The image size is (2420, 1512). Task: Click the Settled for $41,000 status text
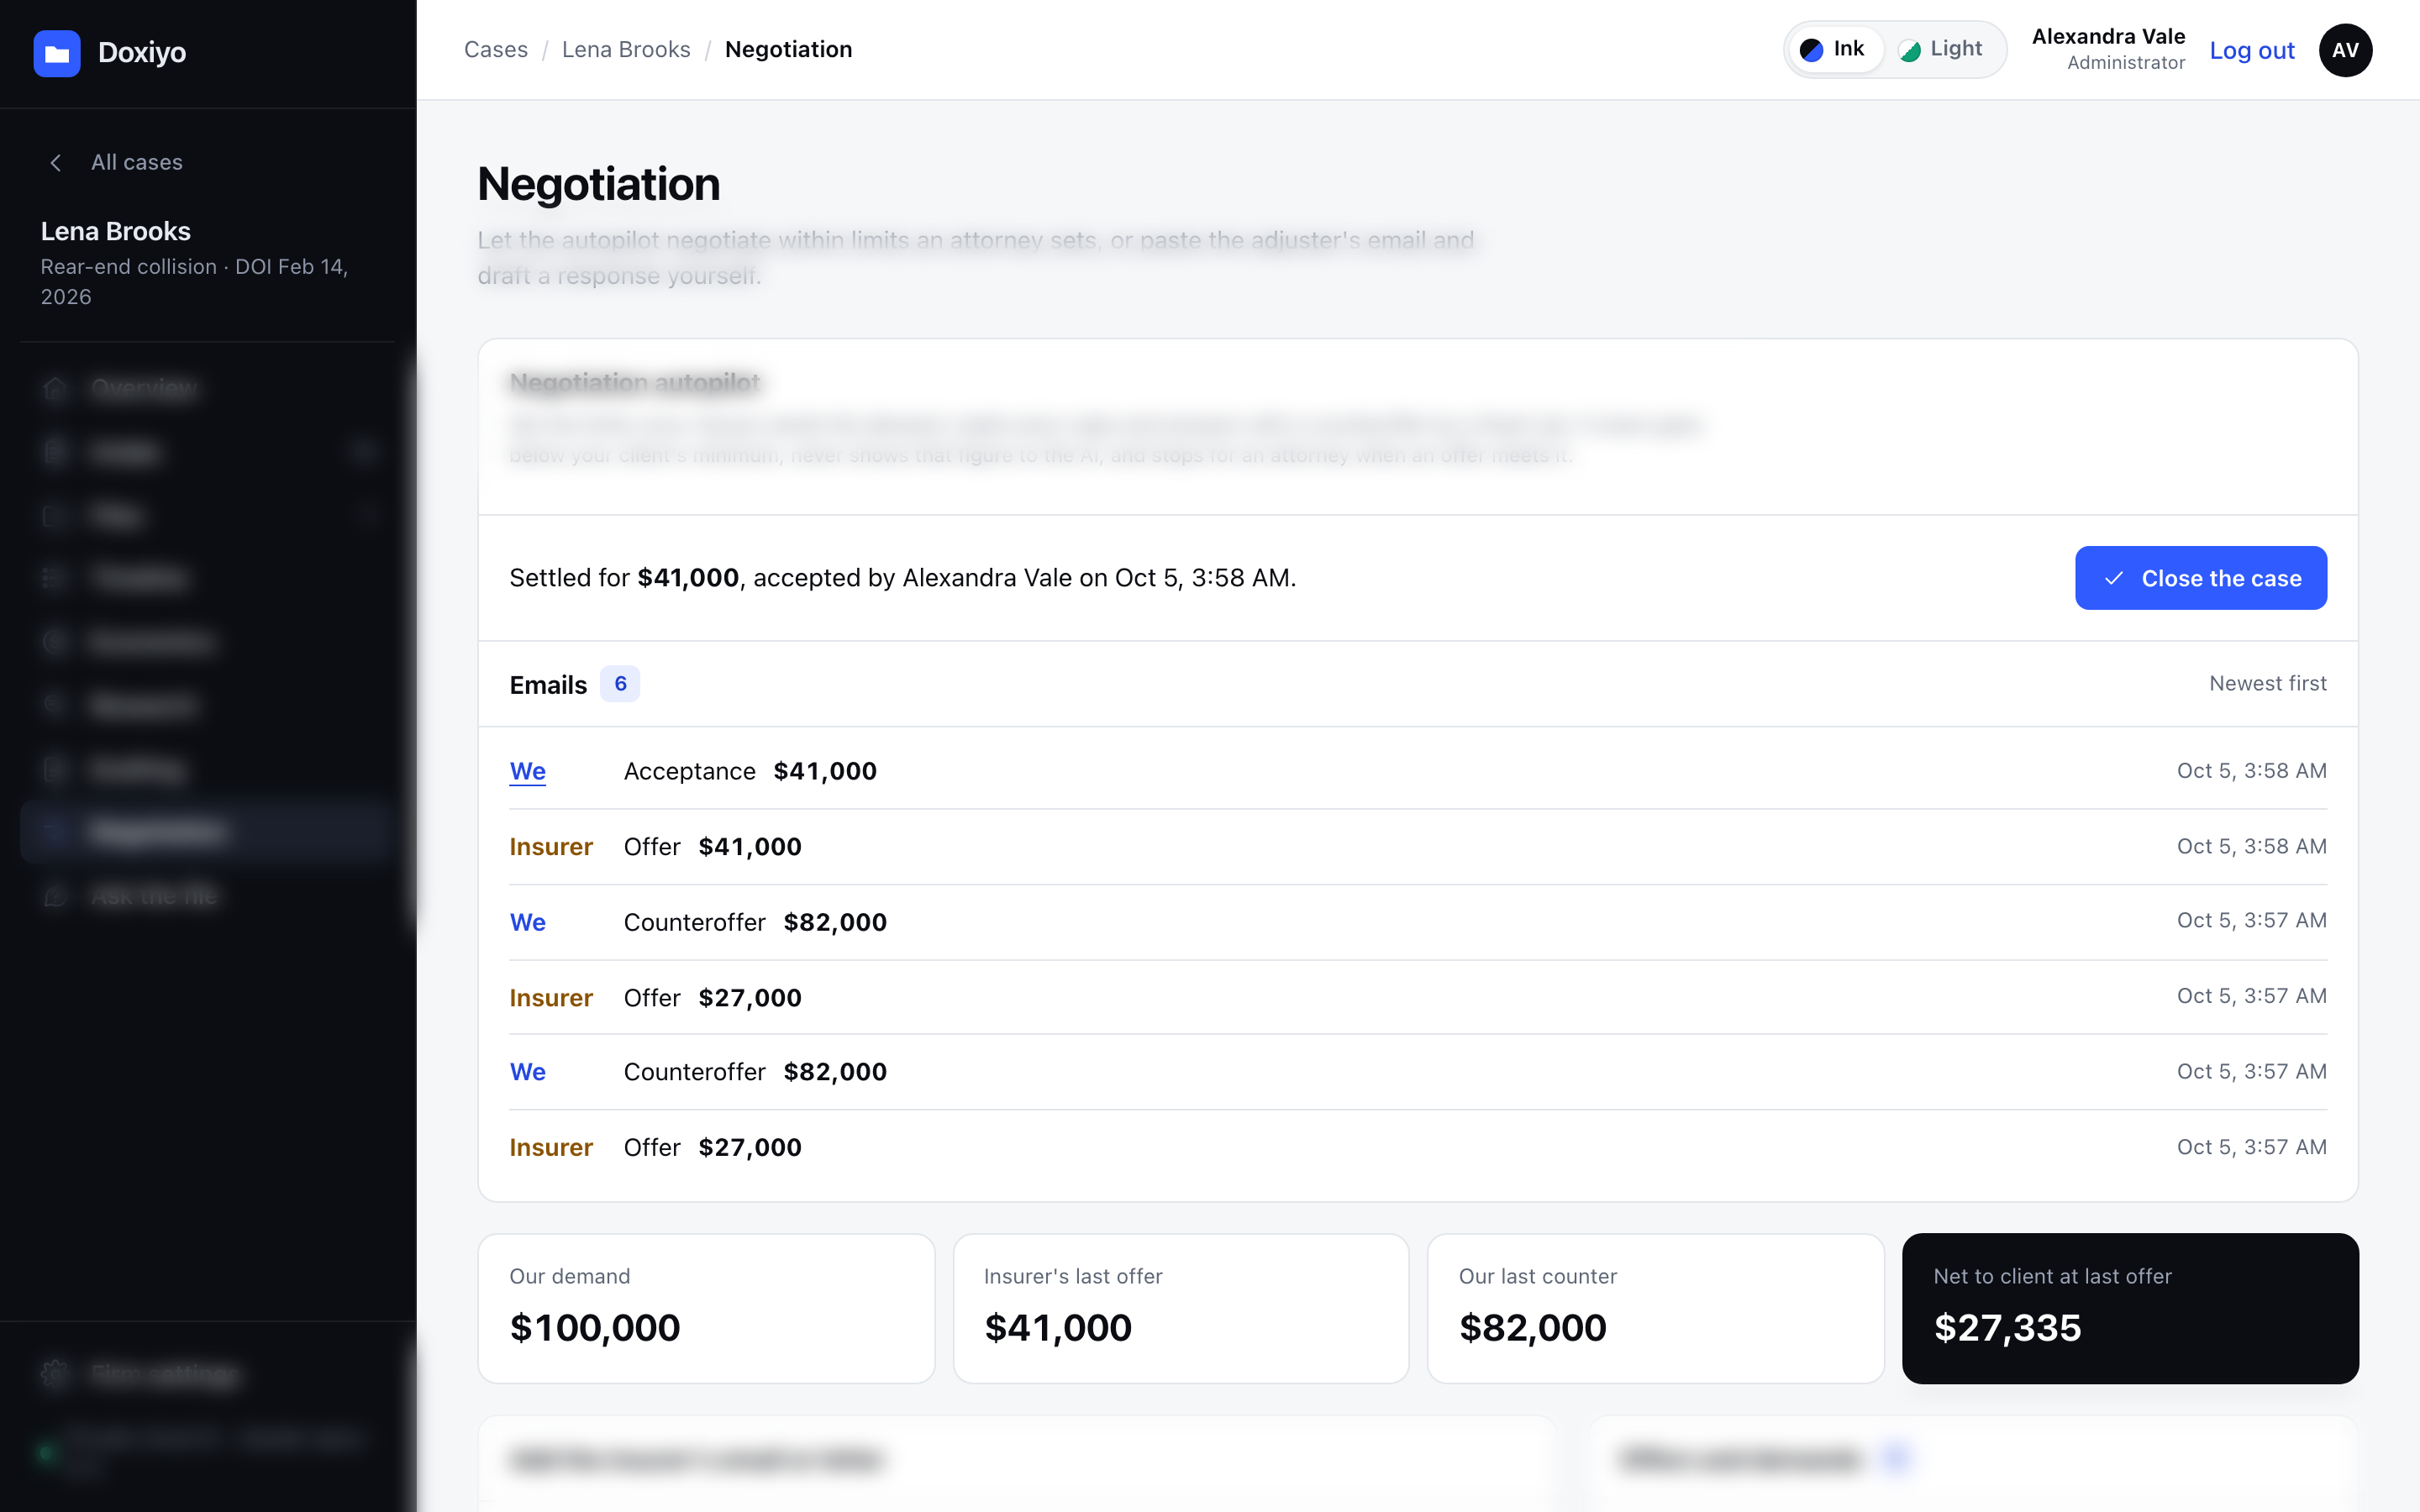click(902, 578)
